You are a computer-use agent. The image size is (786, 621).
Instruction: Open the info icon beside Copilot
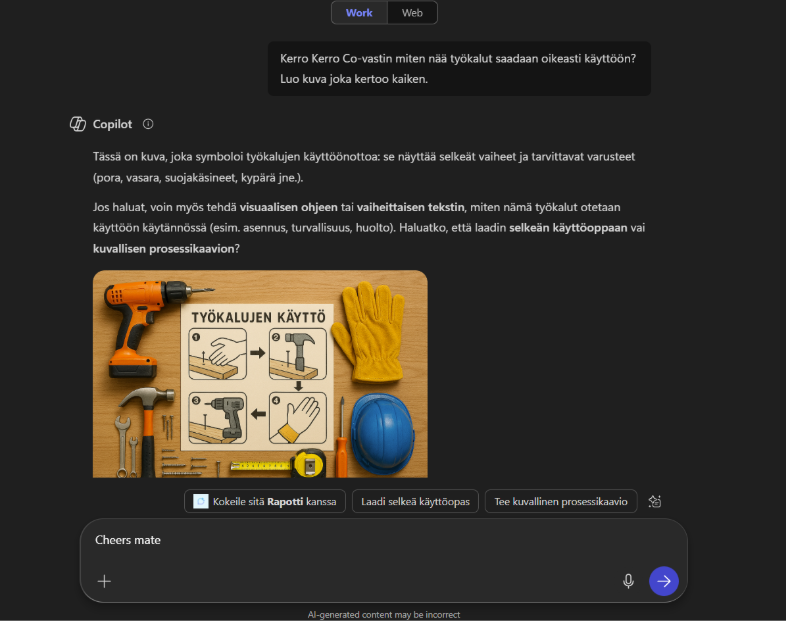click(148, 124)
